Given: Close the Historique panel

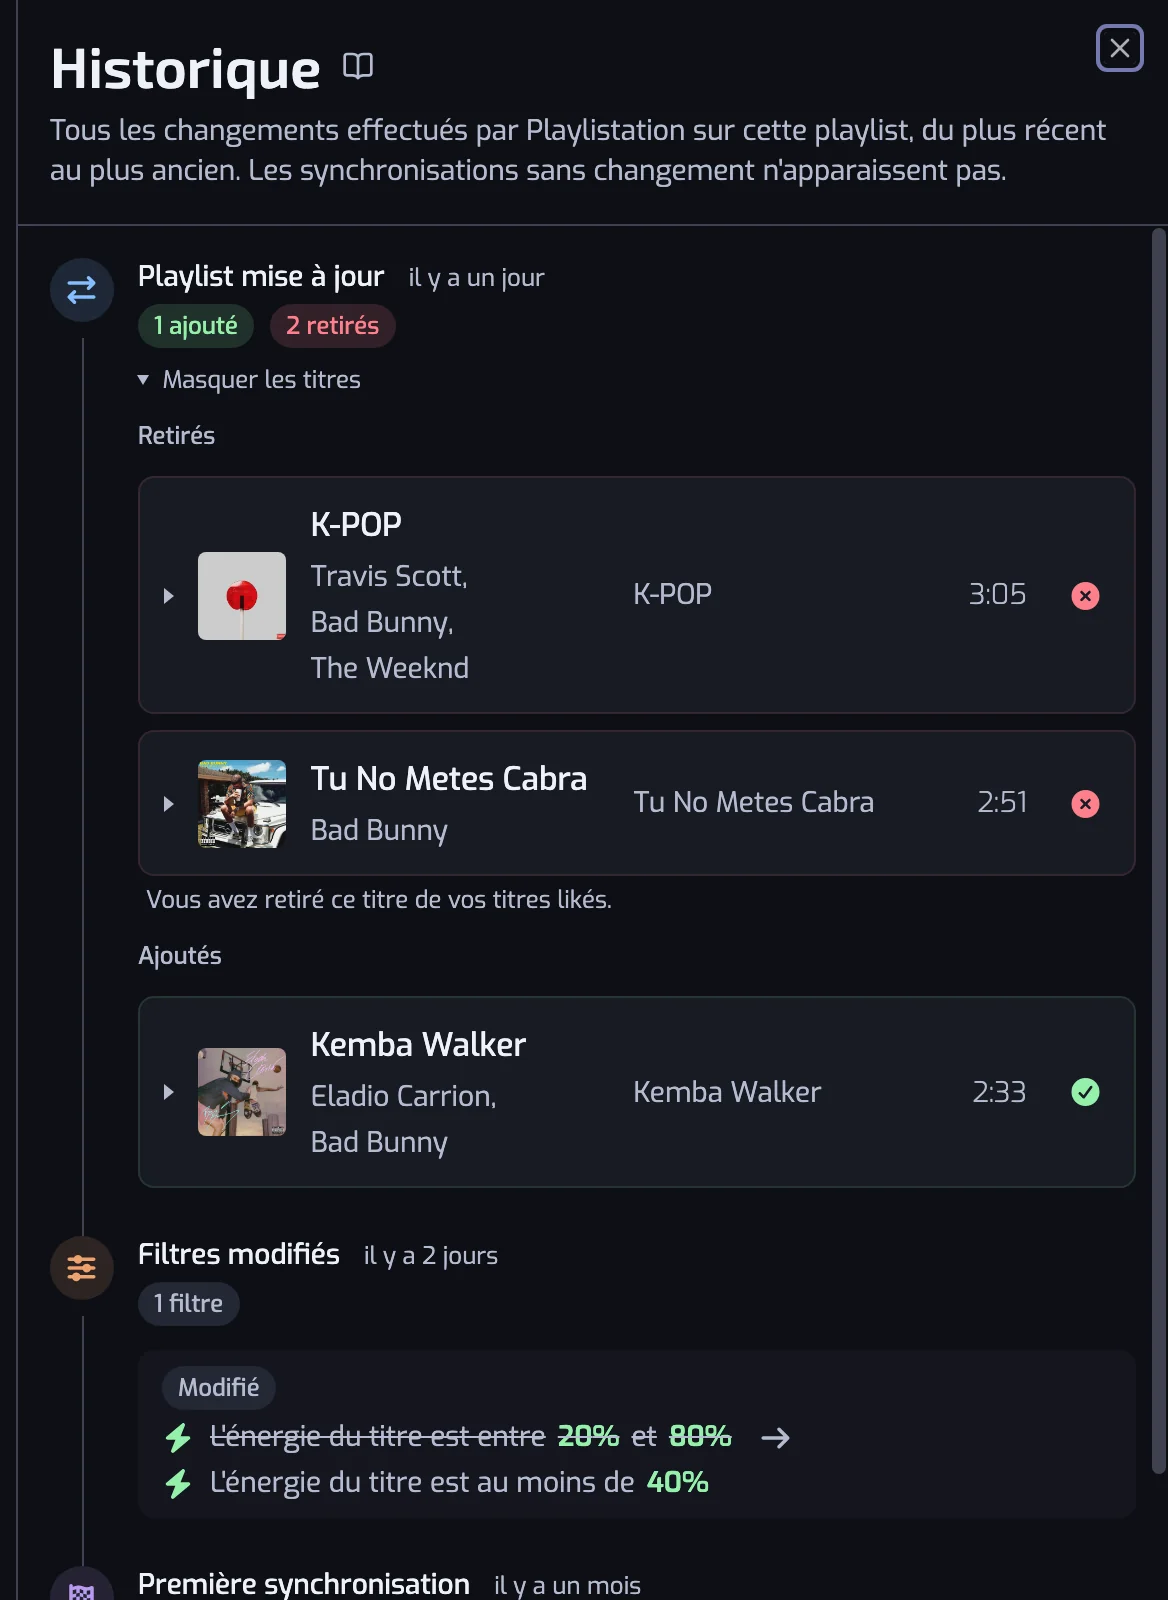Looking at the screenshot, I should pyautogui.click(x=1120, y=48).
